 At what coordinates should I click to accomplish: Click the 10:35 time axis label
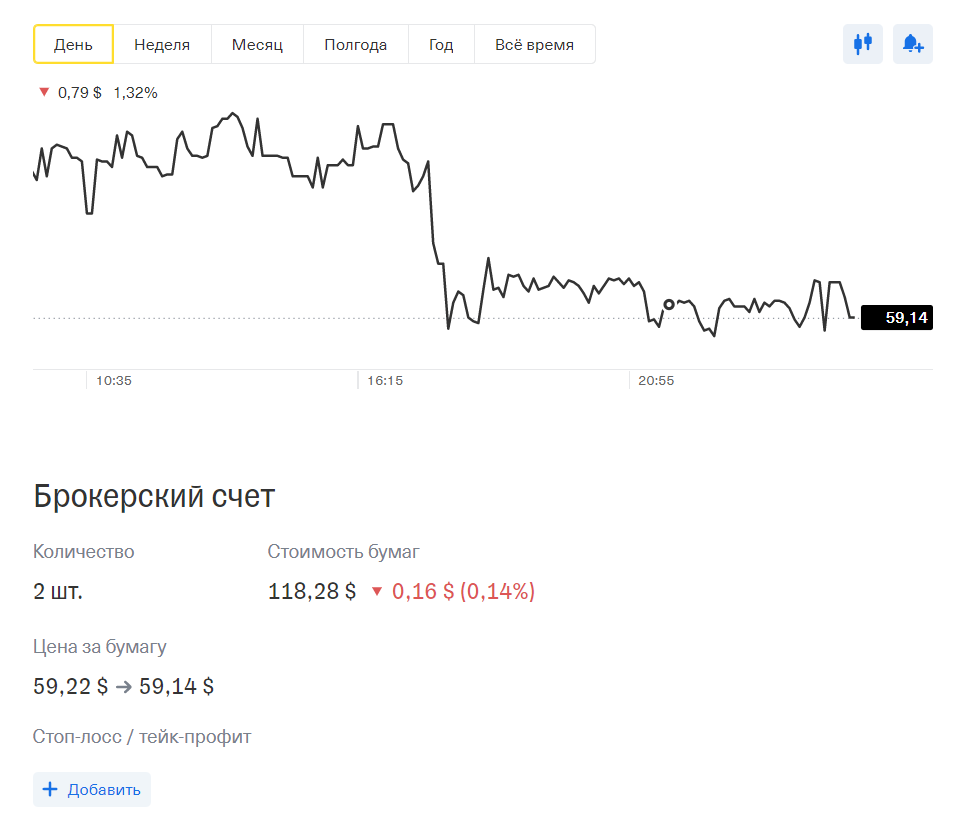[x=114, y=381]
